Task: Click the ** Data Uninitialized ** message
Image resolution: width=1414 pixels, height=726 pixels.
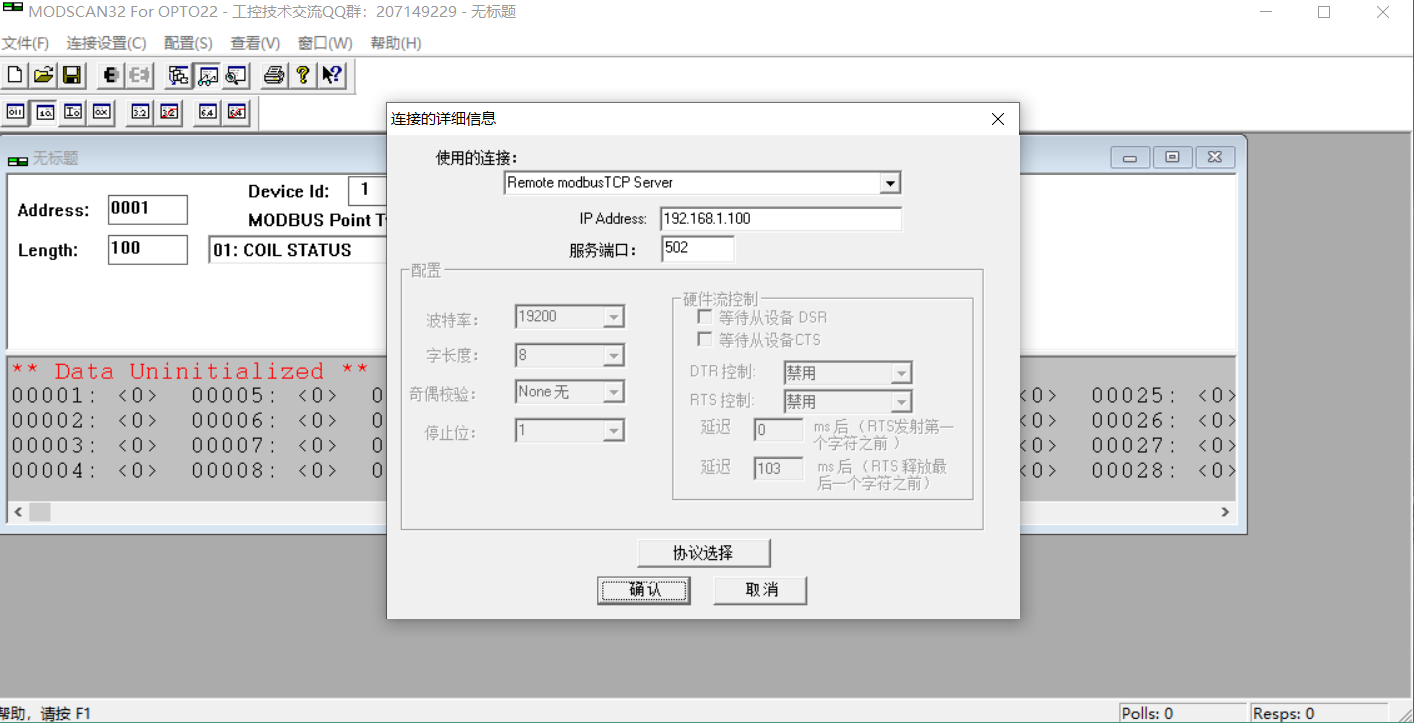Action: click(190, 371)
